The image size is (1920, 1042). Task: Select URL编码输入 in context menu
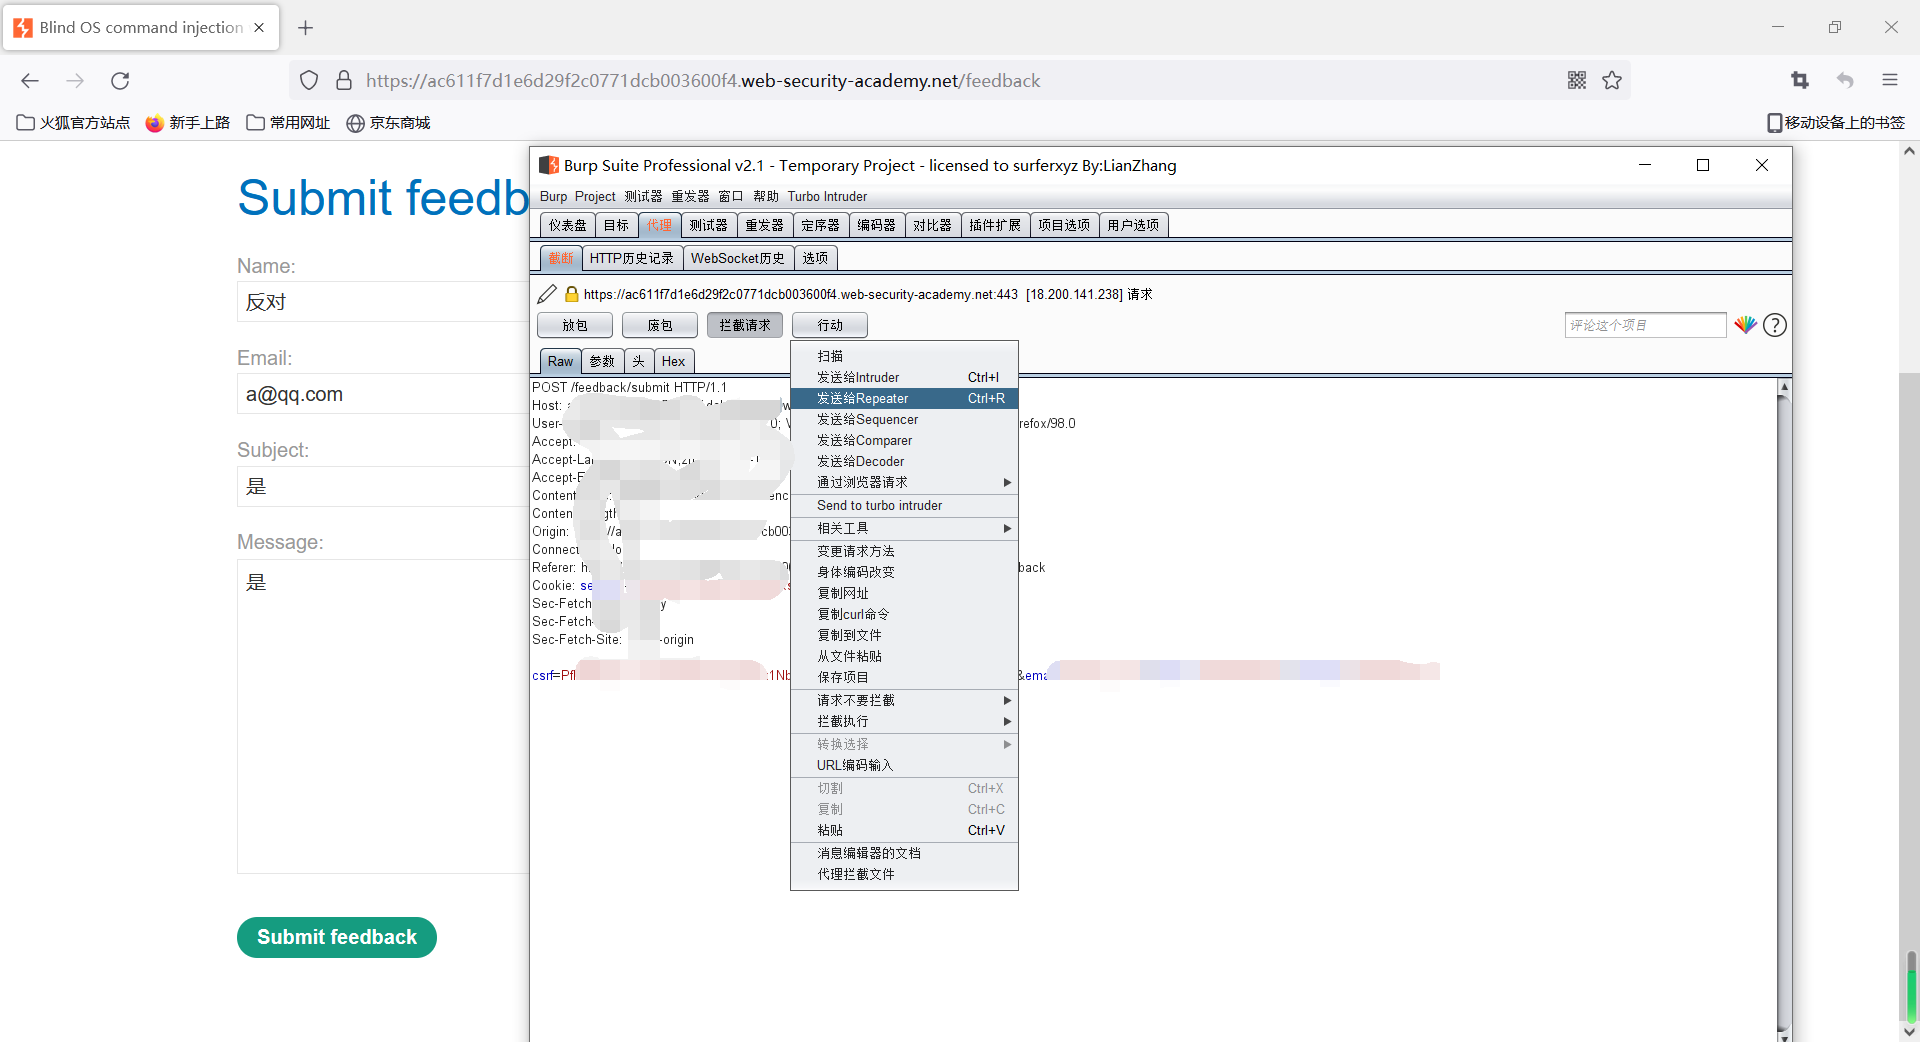(x=904, y=765)
